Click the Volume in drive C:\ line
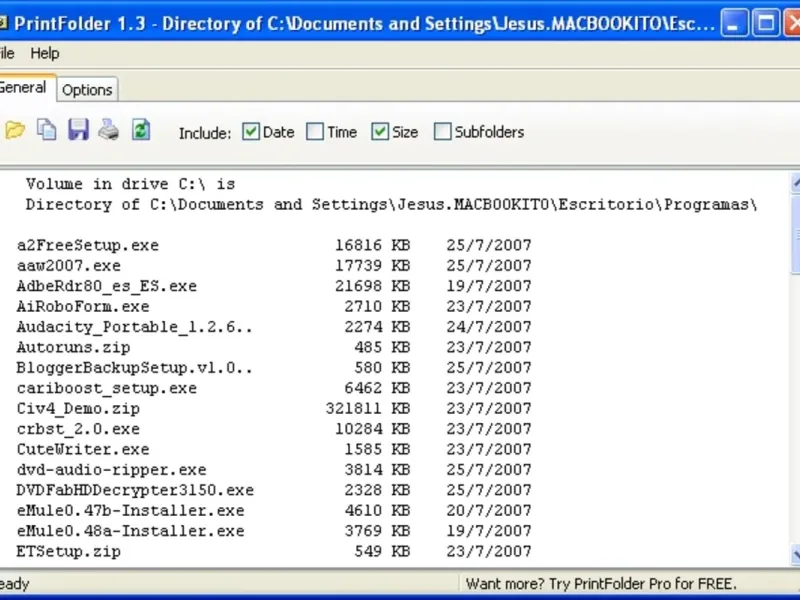800x600 pixels. 131,184
